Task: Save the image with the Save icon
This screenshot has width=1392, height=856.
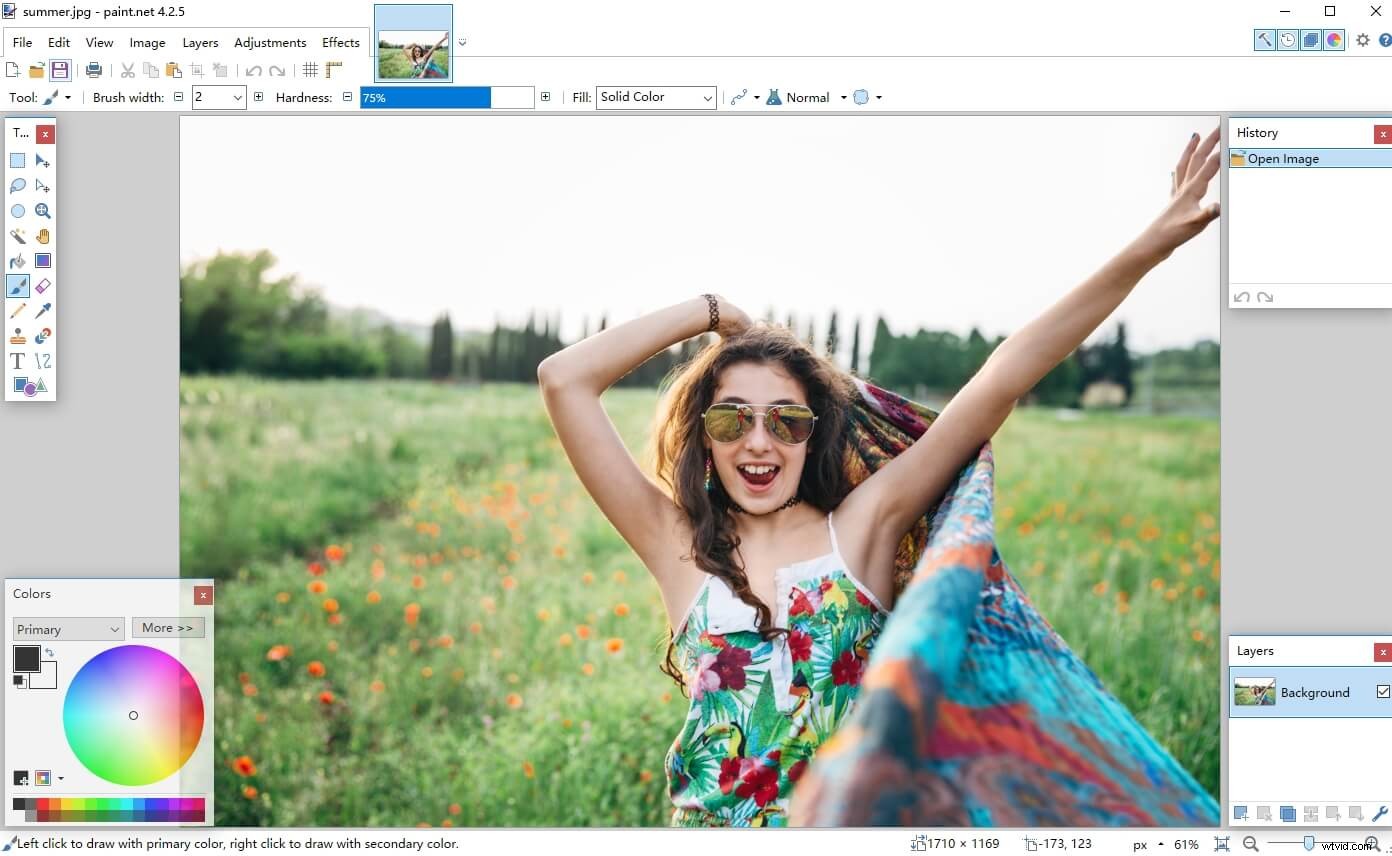Action: click(x=59, y=69)
